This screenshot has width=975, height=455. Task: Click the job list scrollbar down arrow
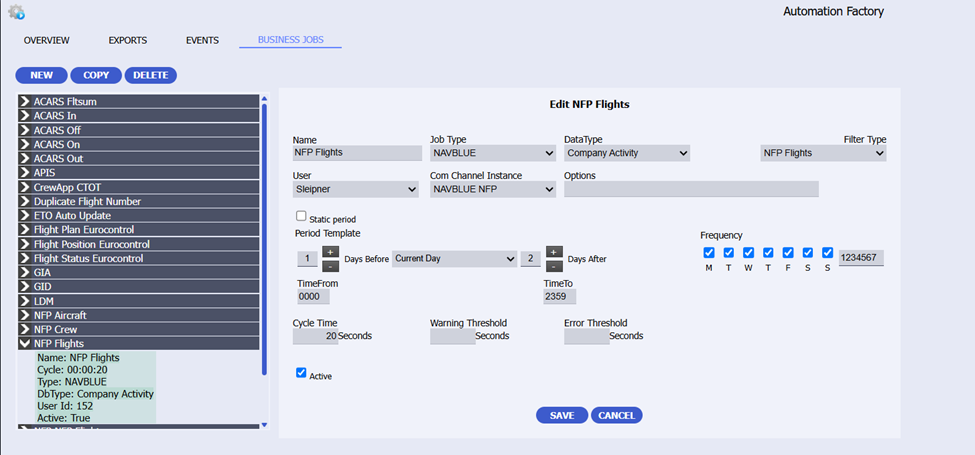click(264, 426)
